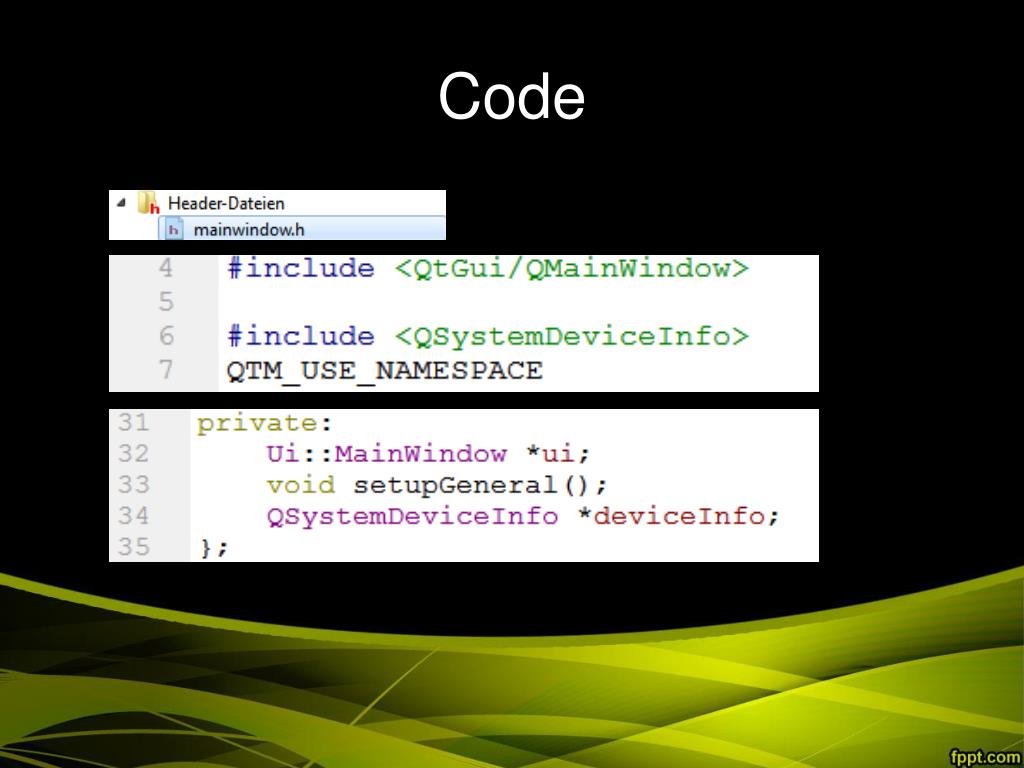Click the QTM_USE_NAMESPACE macro text
This screenshot has width=1024, height=768.
click(385, 371)
